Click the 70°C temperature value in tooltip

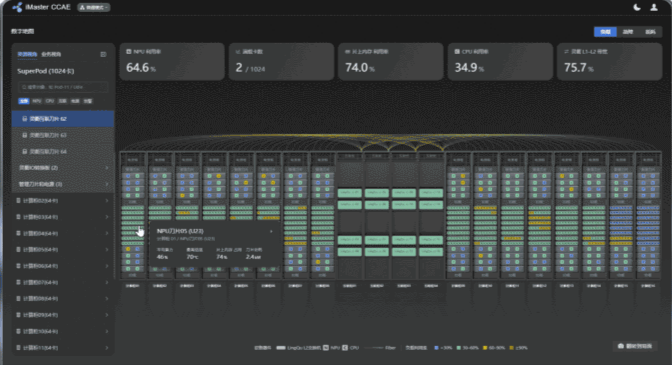[192, 257]
